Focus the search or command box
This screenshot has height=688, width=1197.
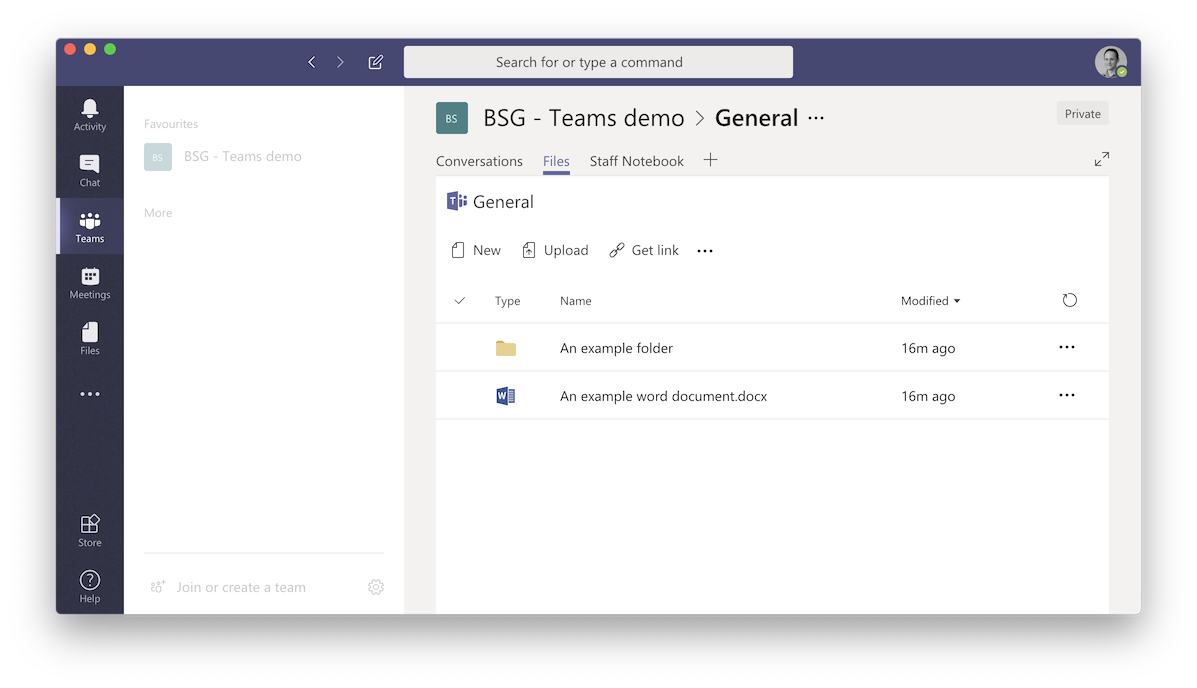coord(598,62)
